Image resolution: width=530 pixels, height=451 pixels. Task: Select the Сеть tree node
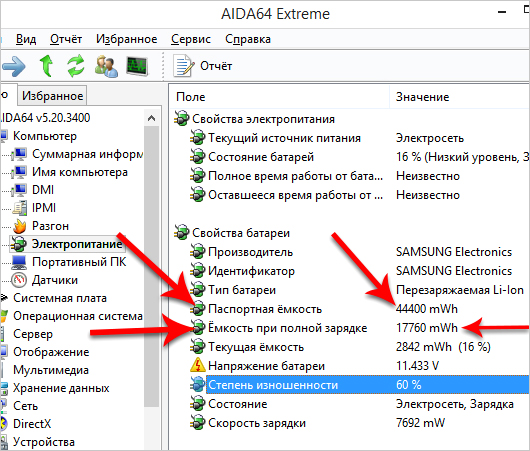[x=25, y=406]
